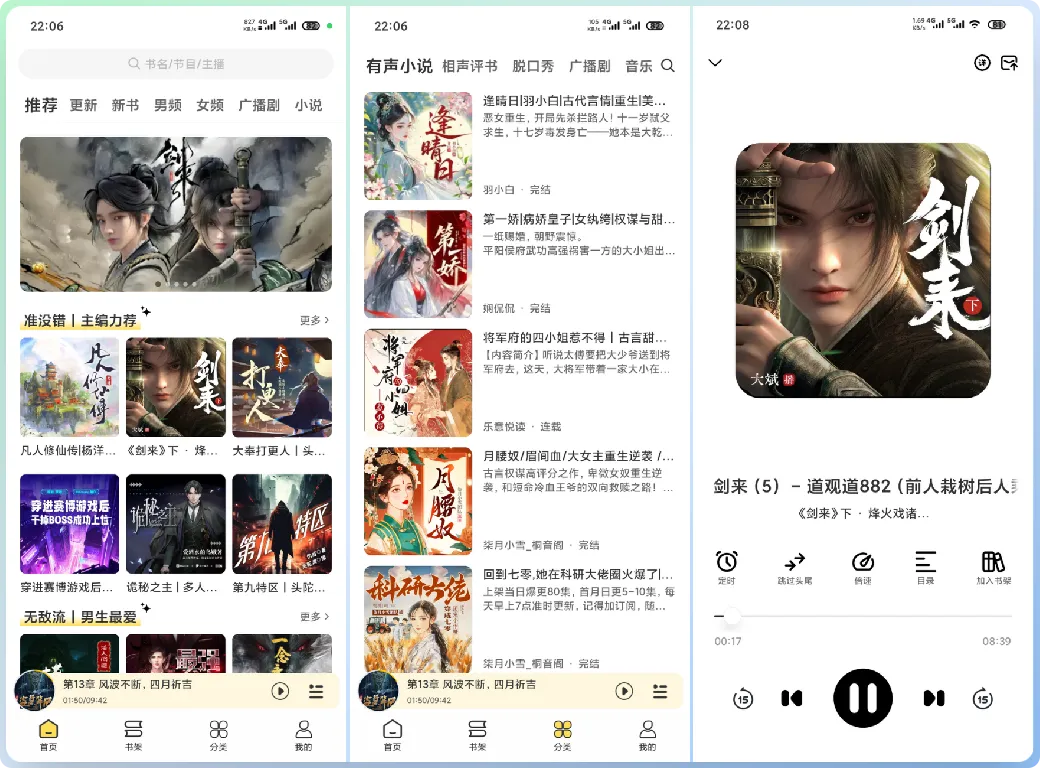Switch to the 音乐 category tab
Screen dimensions: 1040x768
[639, 66]
